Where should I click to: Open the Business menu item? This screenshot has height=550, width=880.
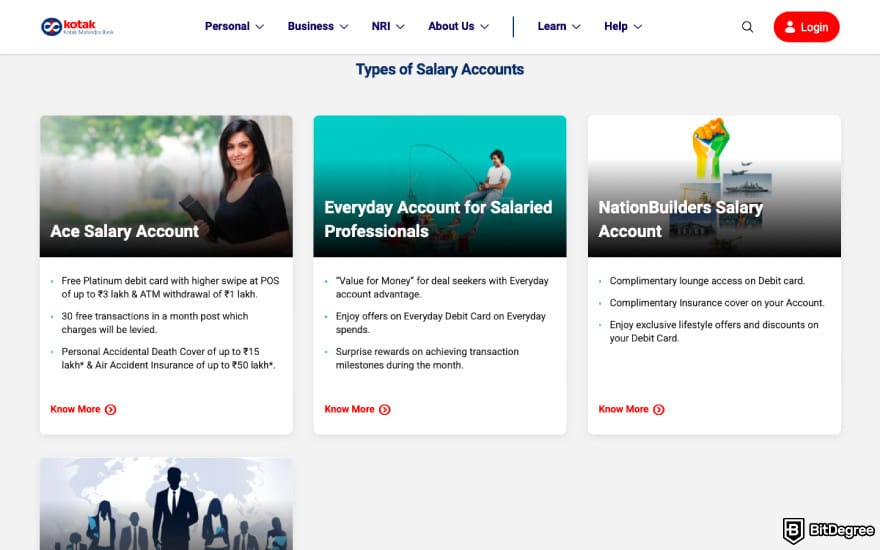click(318, 26)
